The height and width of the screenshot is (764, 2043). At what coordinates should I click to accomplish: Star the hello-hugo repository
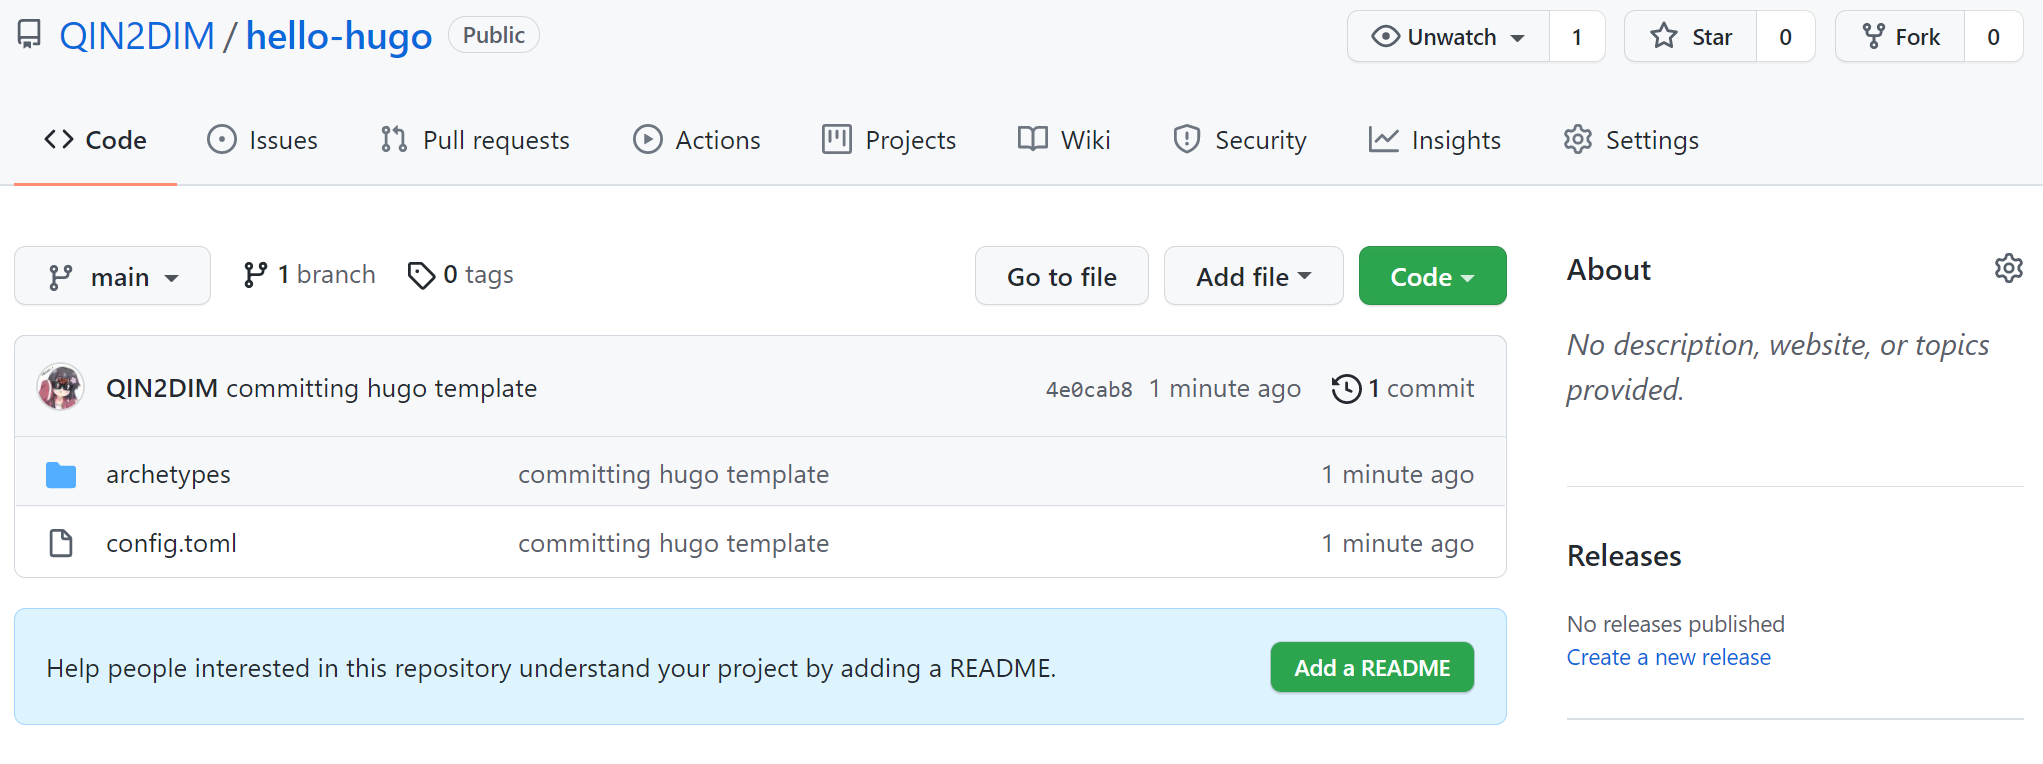coord(1691,37)
